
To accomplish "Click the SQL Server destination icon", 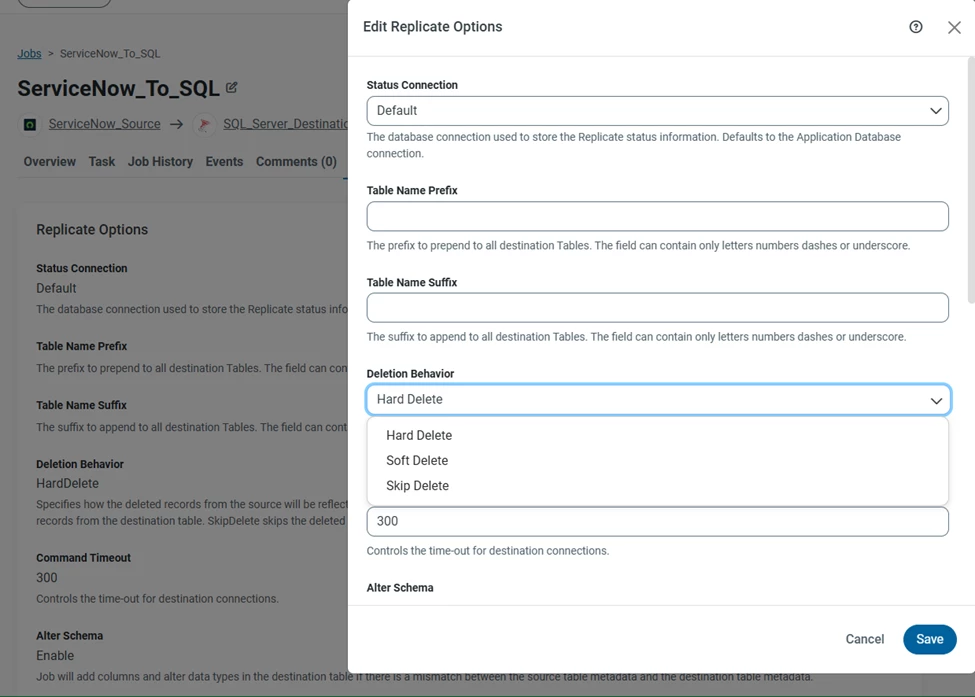I will [203, 124].
